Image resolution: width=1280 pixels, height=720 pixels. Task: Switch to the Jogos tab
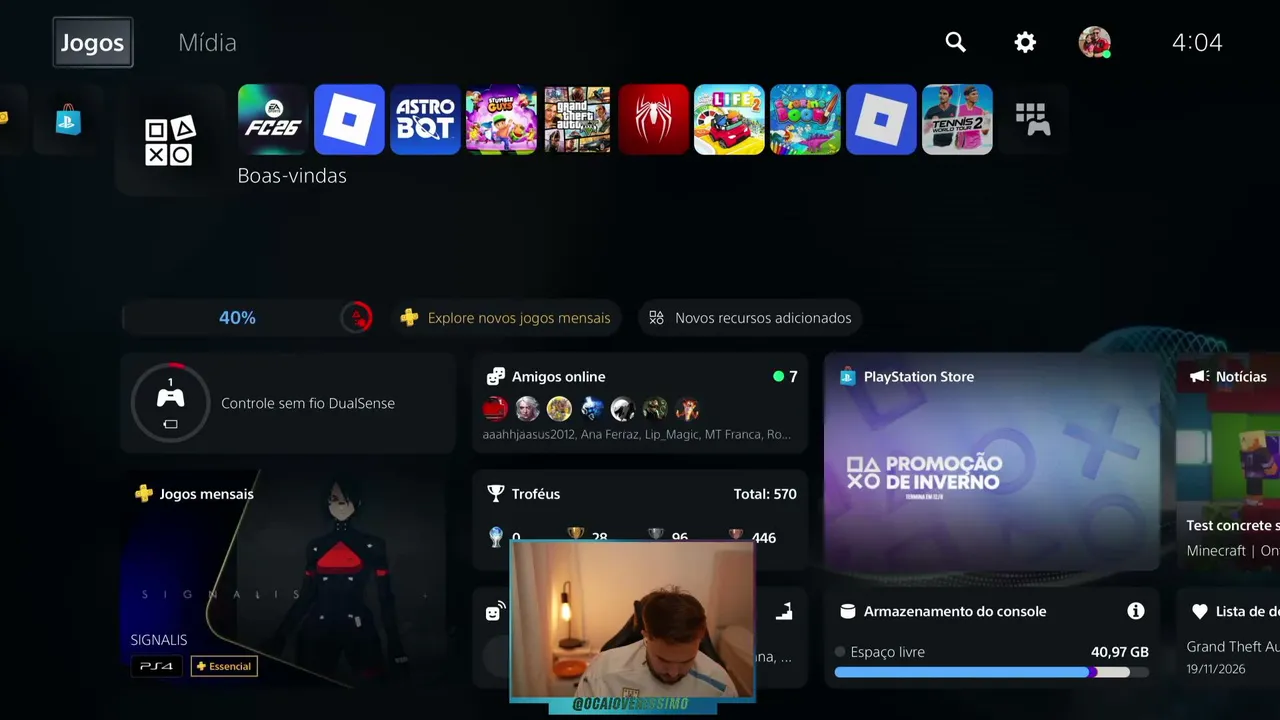(x=92, y=42)
